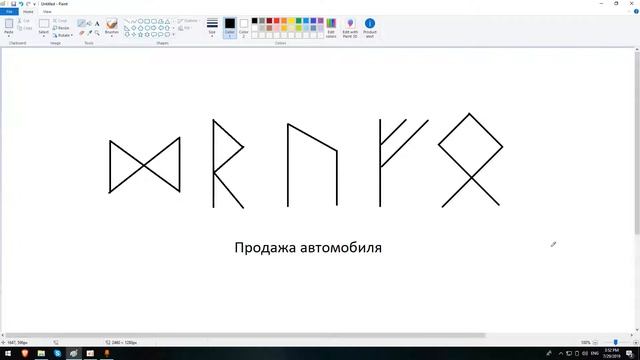Open Skype from the taskbar
This screenshot has height=360, width=640.
[58, 353]
